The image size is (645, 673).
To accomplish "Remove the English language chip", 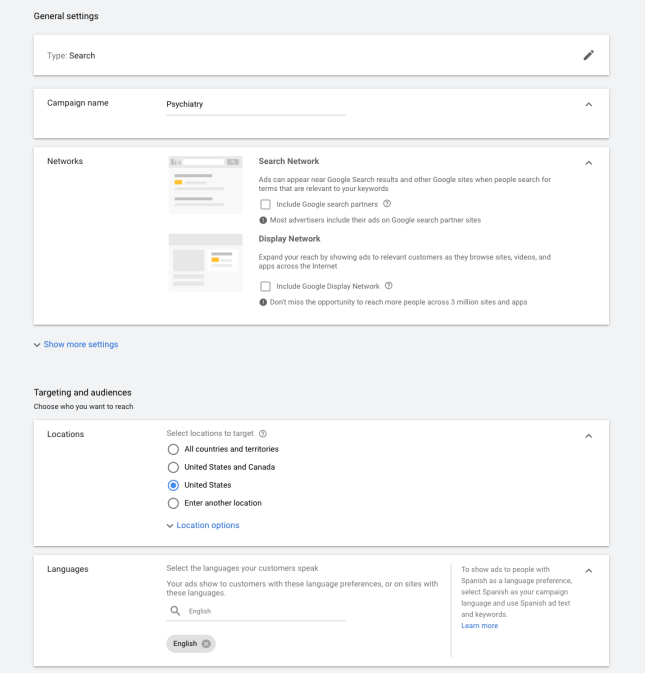I will click(x=206, y=643).
